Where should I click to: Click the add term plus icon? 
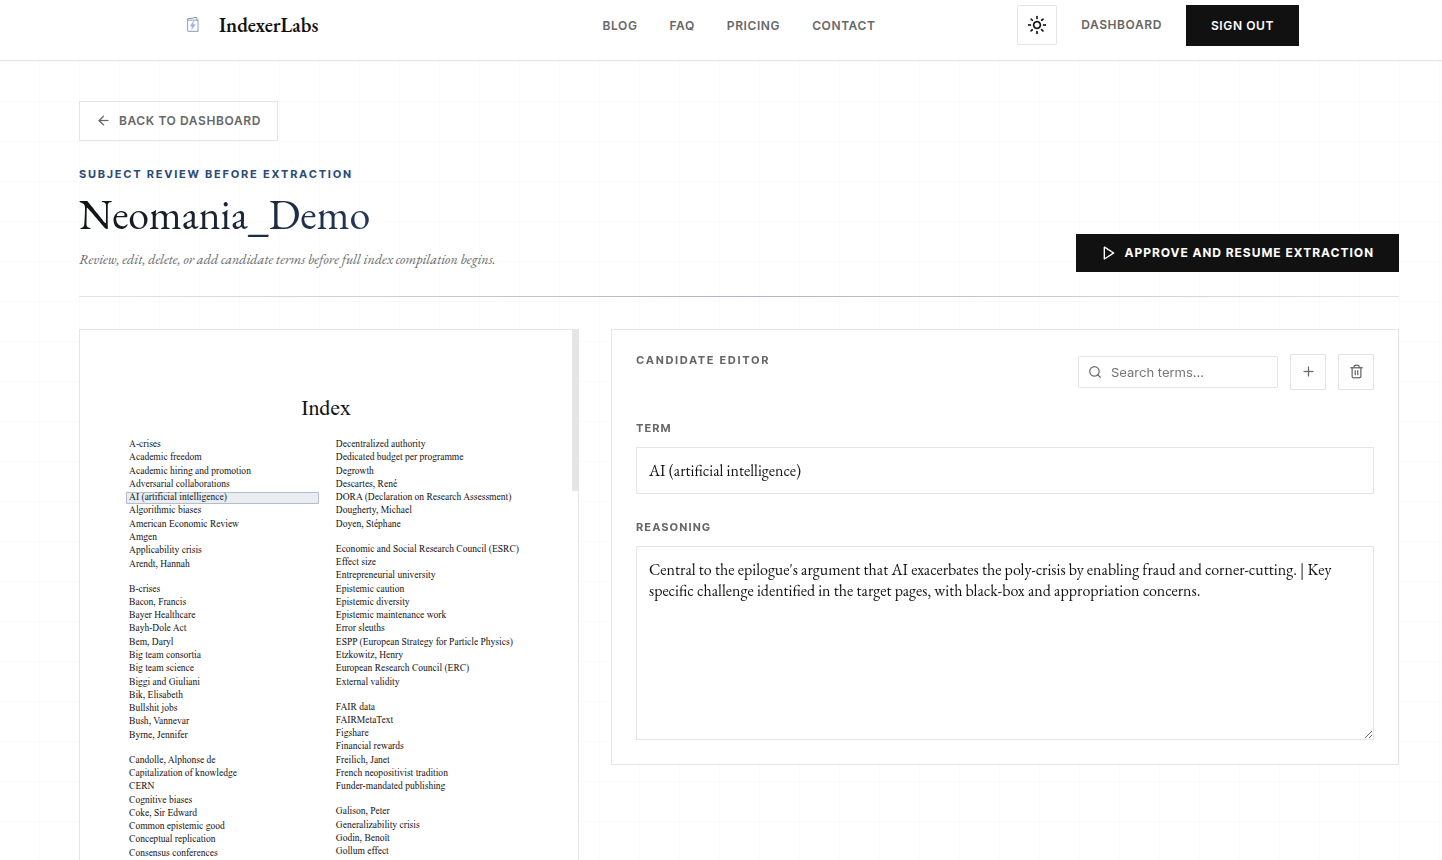[x=1308, y=372]
